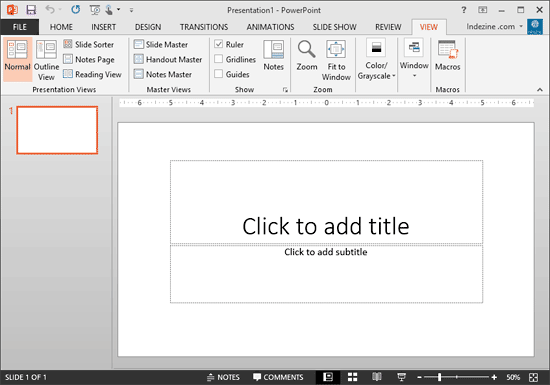Toggle NOTES in status bar
The image size is (550, 385).
[x=223, y=377]
